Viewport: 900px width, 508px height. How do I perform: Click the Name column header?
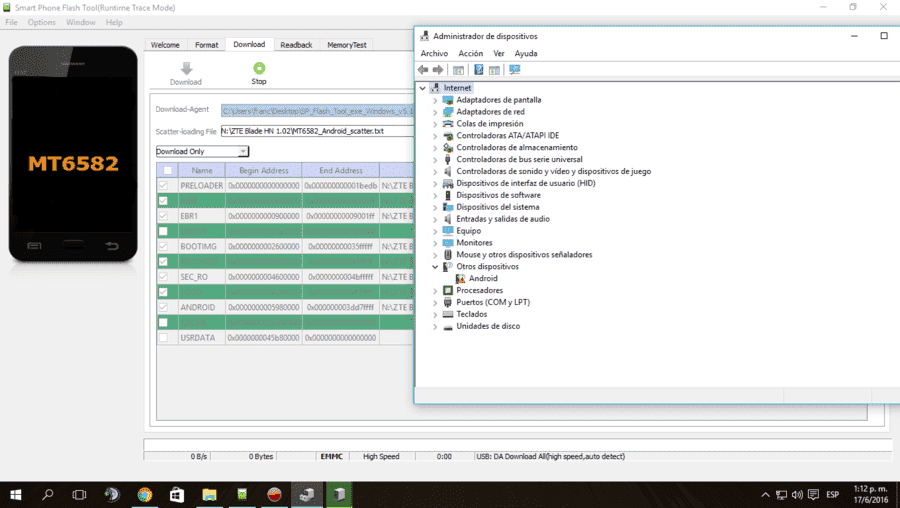pos(201,170)
